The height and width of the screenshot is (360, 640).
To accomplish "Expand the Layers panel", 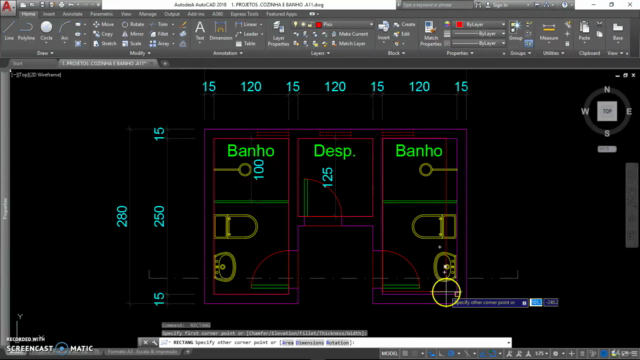I will pos(320,53).
